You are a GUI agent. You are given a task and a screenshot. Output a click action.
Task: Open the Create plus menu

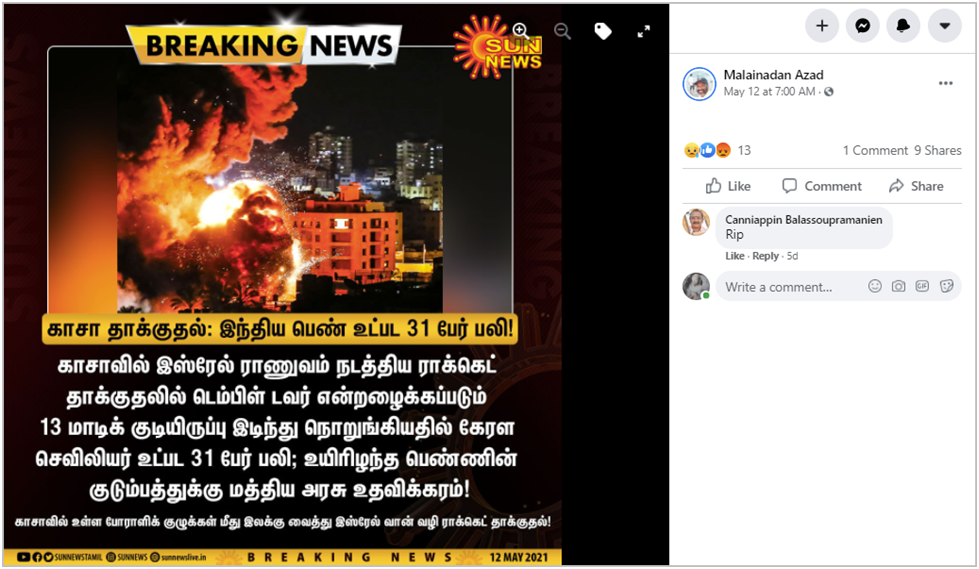pyautogui.click(x=822, y=26)
